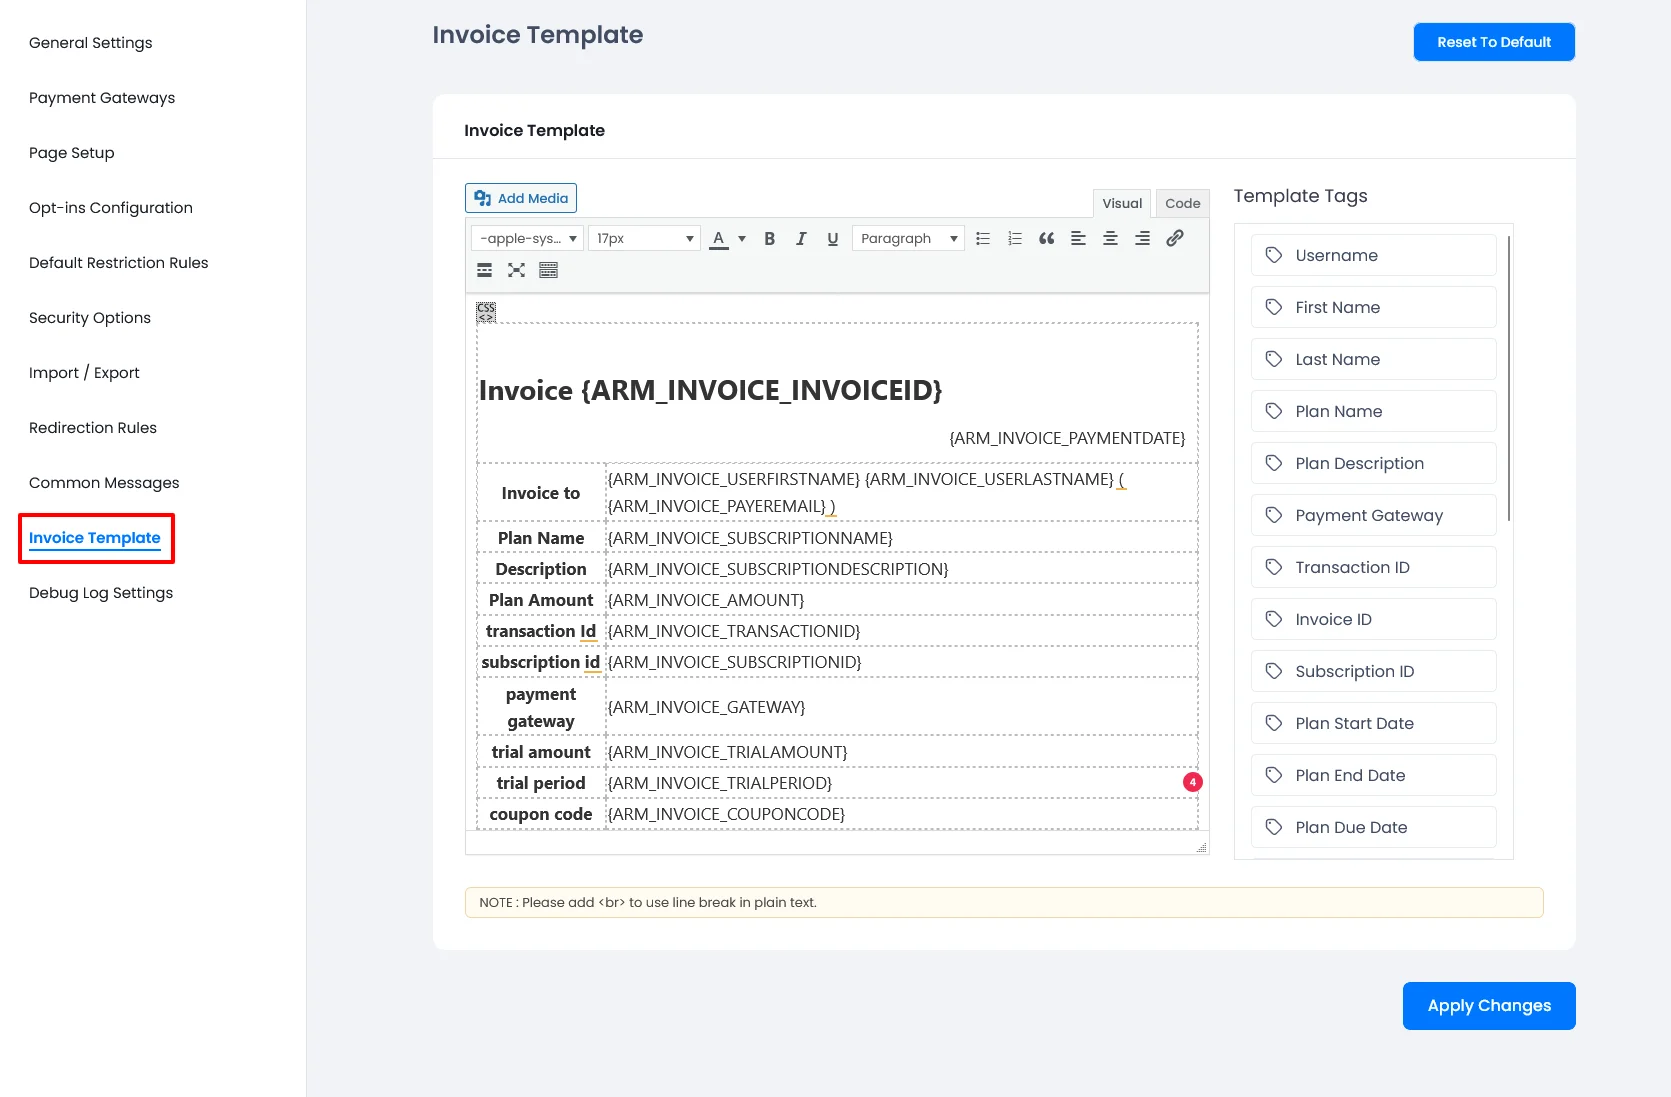The width and height of the screenshot is (1671, 1097).
Task: Switch to the Code editor tab
Action: pos(1182,203)
